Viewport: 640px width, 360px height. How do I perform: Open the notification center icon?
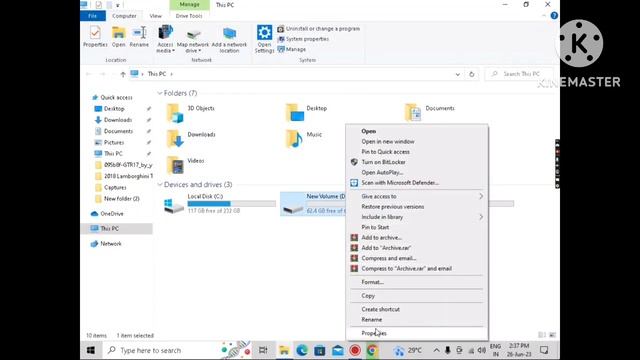(544, 350)
